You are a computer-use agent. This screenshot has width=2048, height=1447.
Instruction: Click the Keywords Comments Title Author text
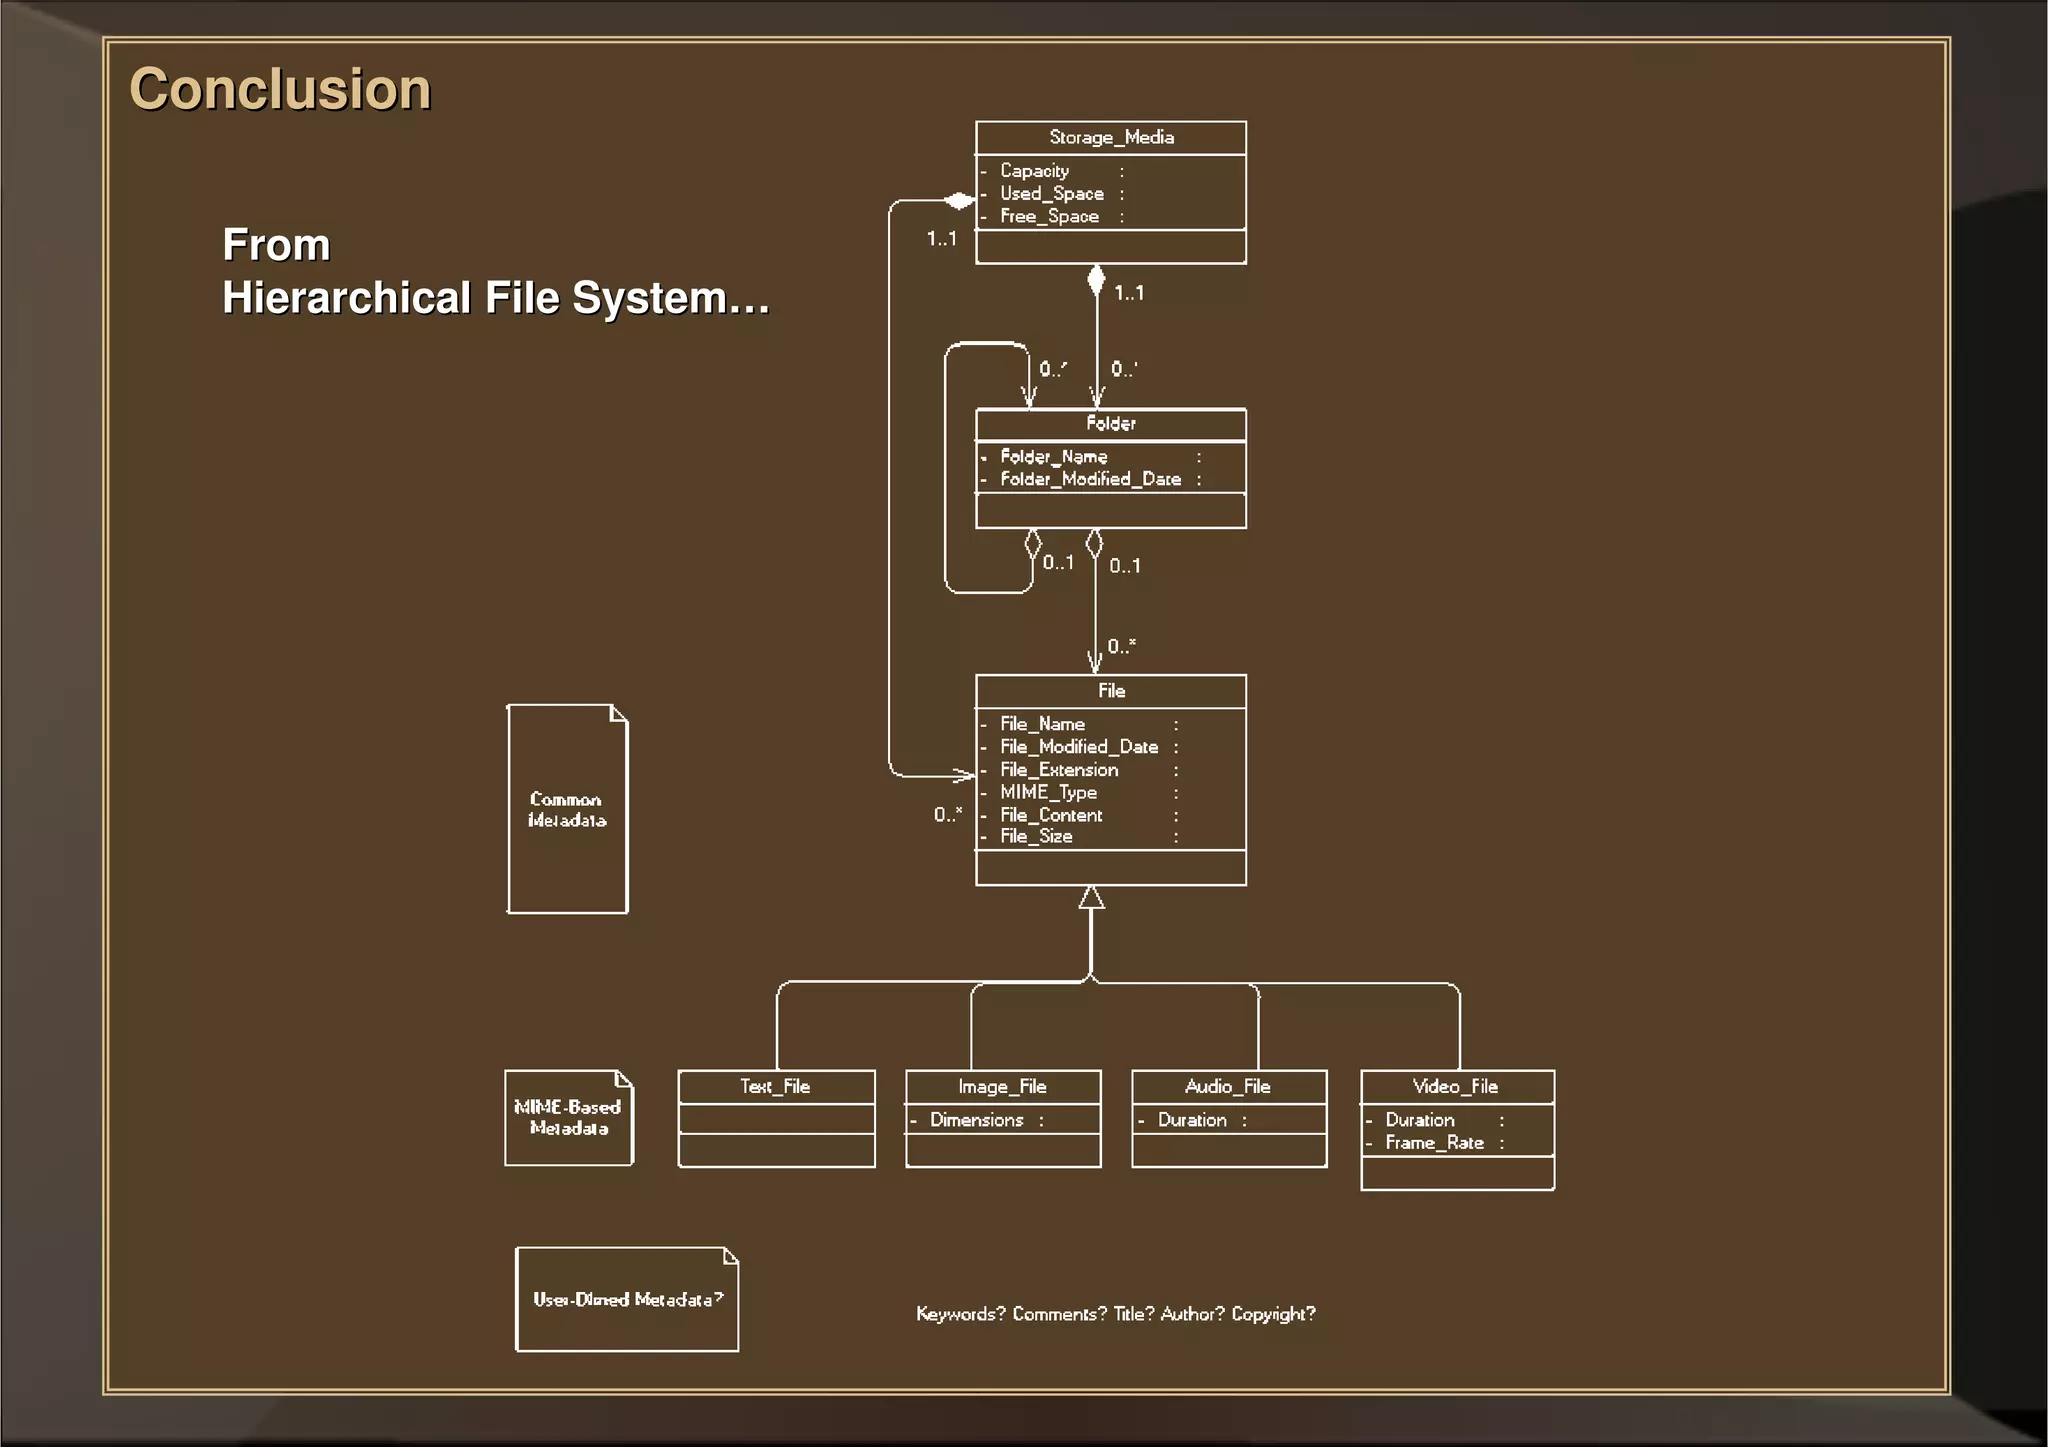tap(1115, 1314)
